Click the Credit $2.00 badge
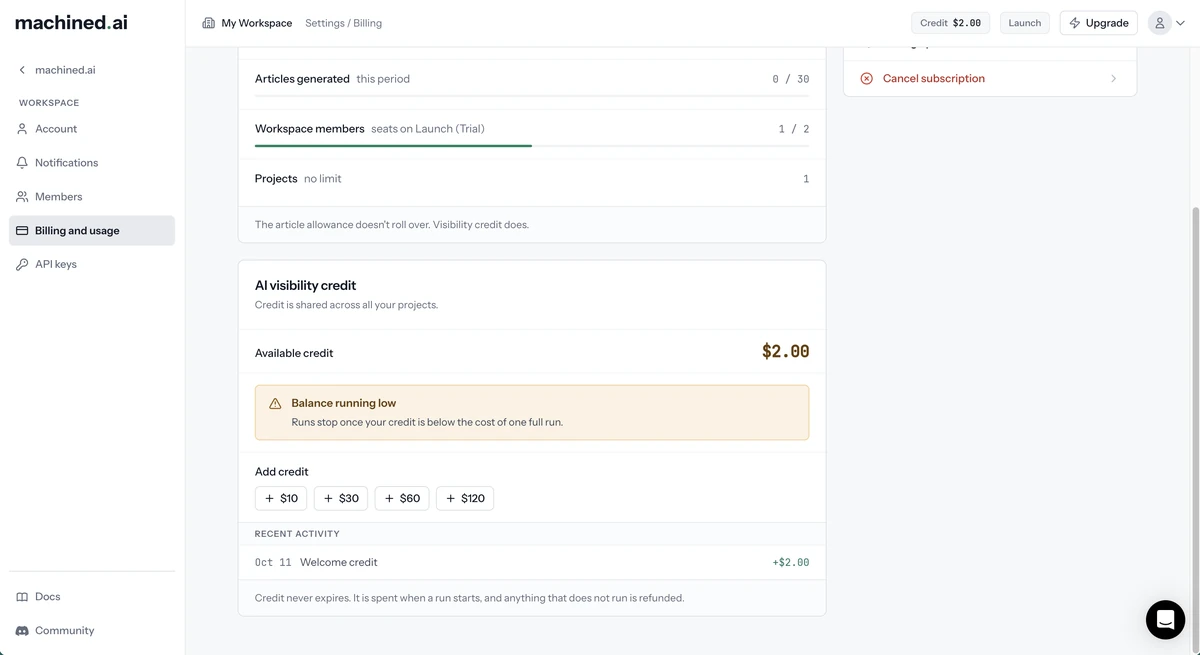 coord(951,23)
